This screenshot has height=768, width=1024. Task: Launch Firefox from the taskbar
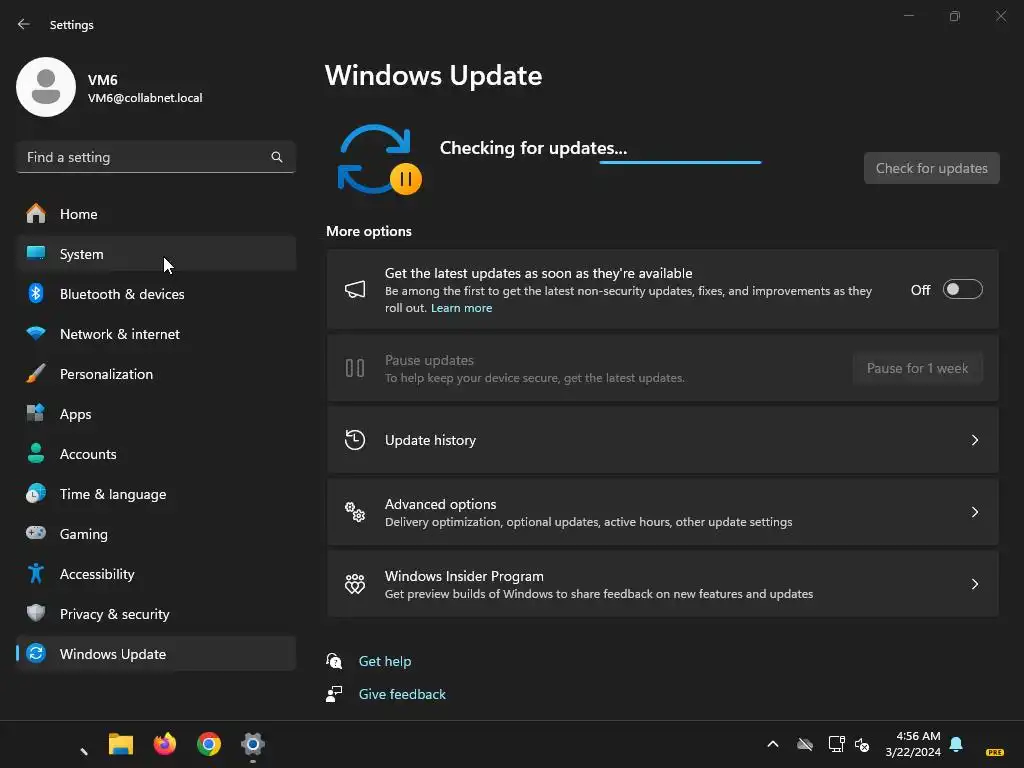coord(165,744)
